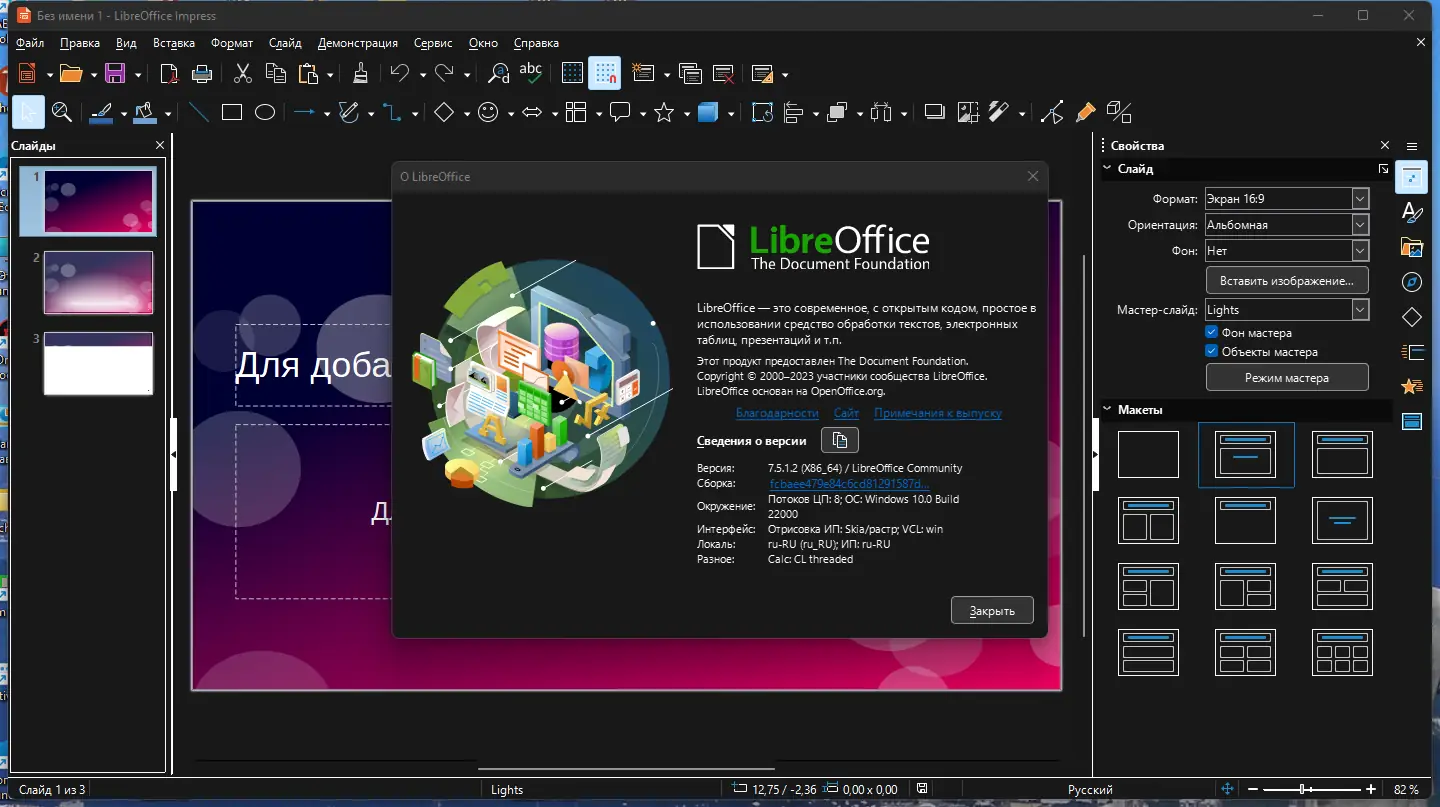
Task: Uncheck the Объекты мастера checkbox
Action: point(1212,352)
